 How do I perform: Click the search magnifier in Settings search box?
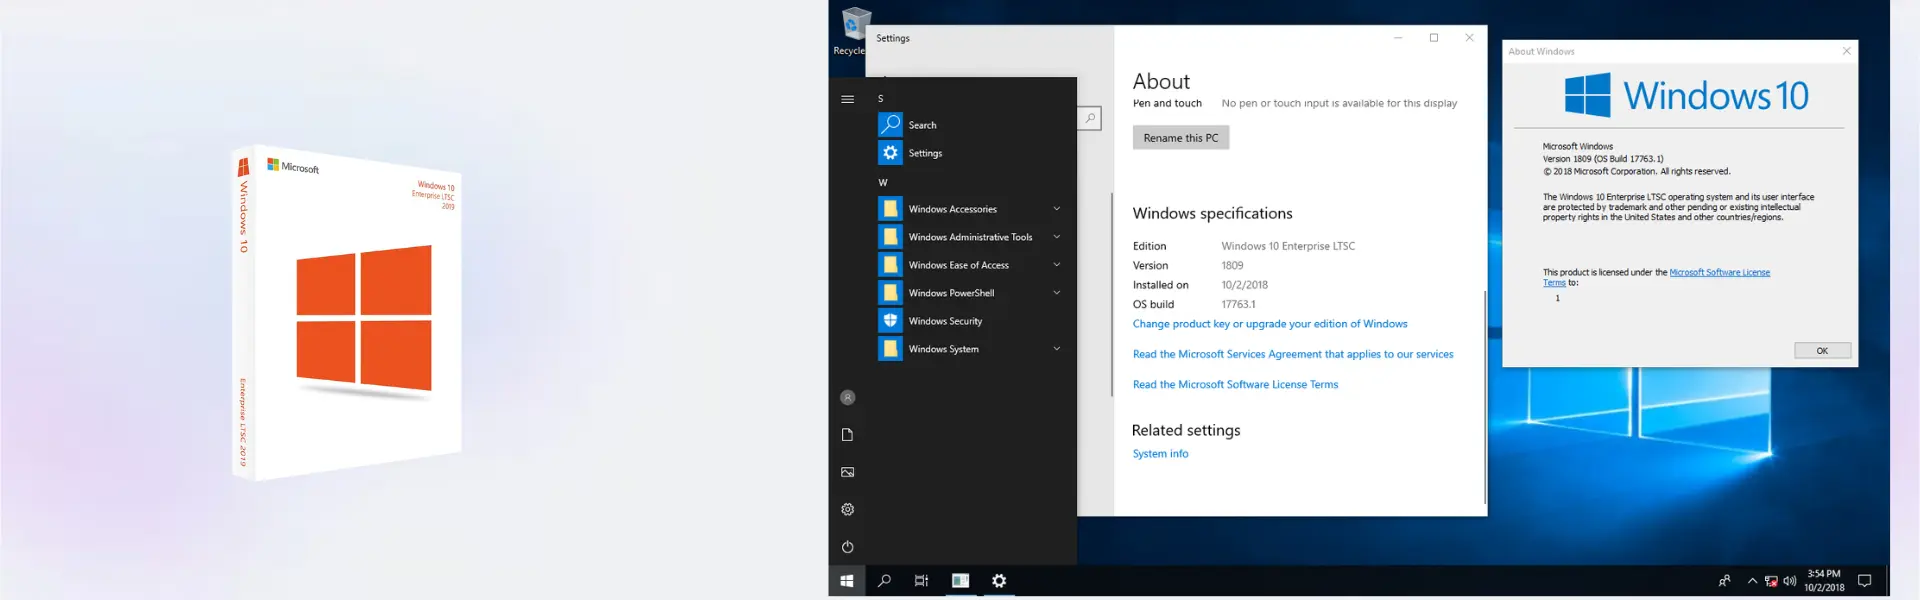tap(1090, 118)
